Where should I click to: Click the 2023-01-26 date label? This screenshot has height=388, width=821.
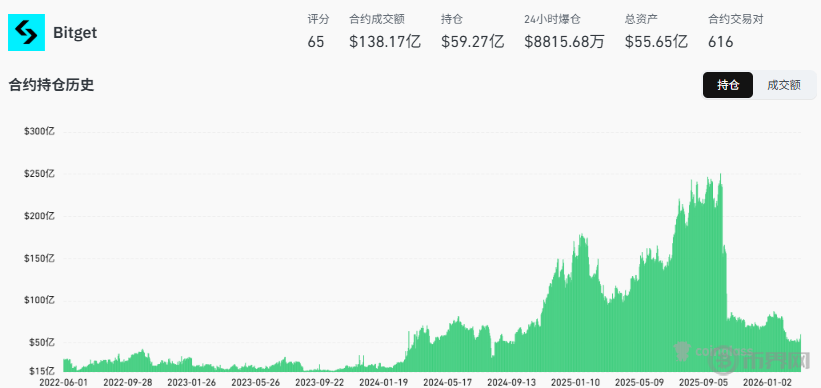pyautogui.click(x=192, y=382)
